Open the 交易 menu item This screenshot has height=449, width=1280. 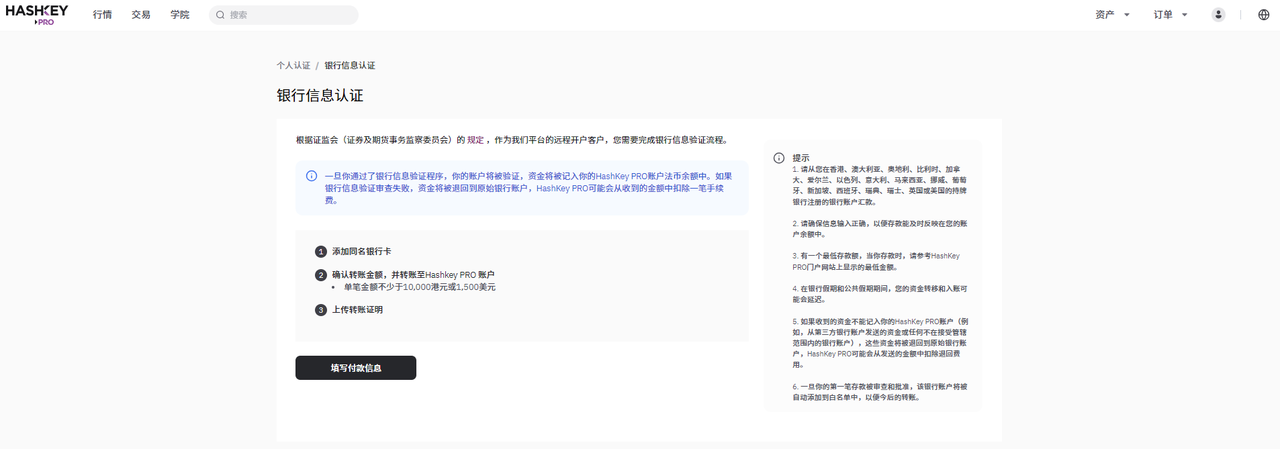[x=141, y=15]
